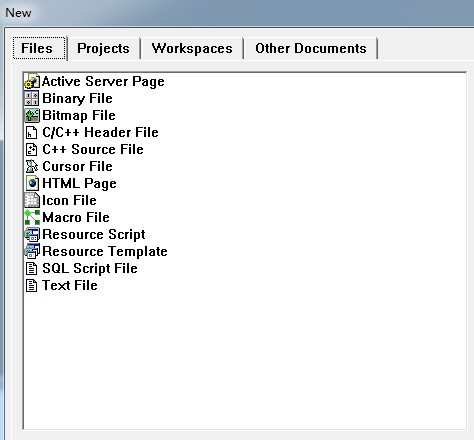Click the Cursor File icon
474x440 pixels.
32,166
